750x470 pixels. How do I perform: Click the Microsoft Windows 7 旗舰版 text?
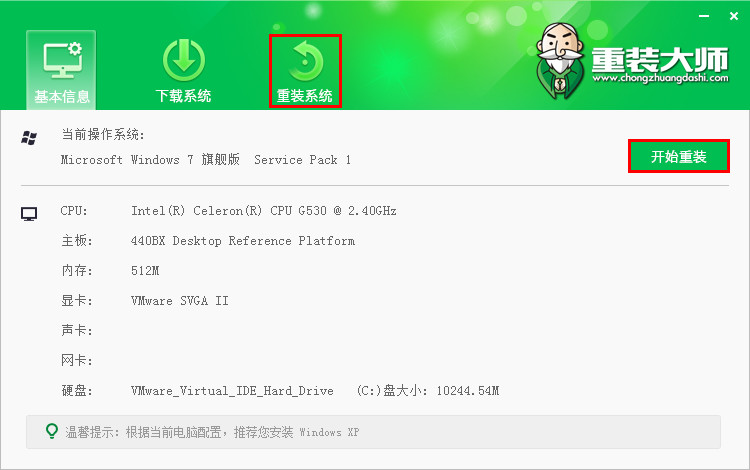click(150, 159)
